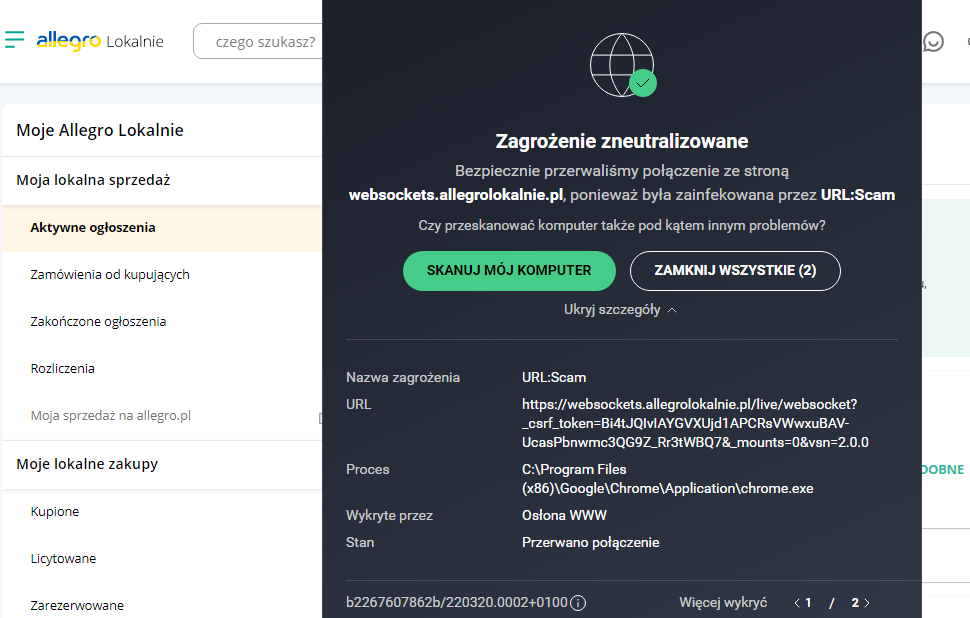
Task: Click the Allegro Lokalnie logo
Action: coord(100,41)
